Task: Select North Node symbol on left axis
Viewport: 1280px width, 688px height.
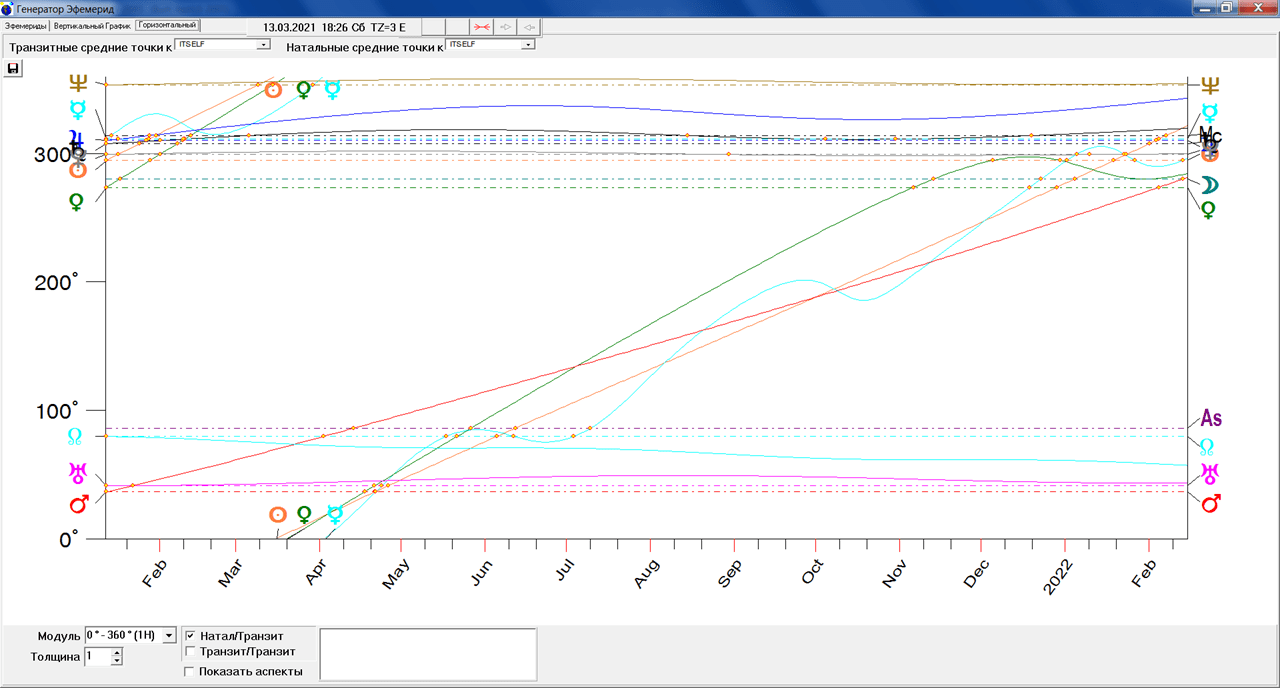Action: (x=75, y=436)
